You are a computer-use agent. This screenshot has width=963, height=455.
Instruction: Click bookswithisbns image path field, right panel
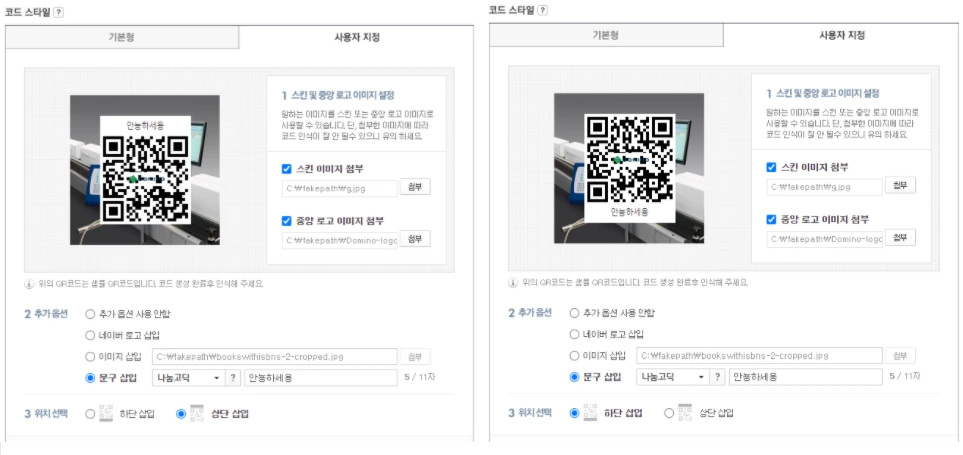(759, 356)
